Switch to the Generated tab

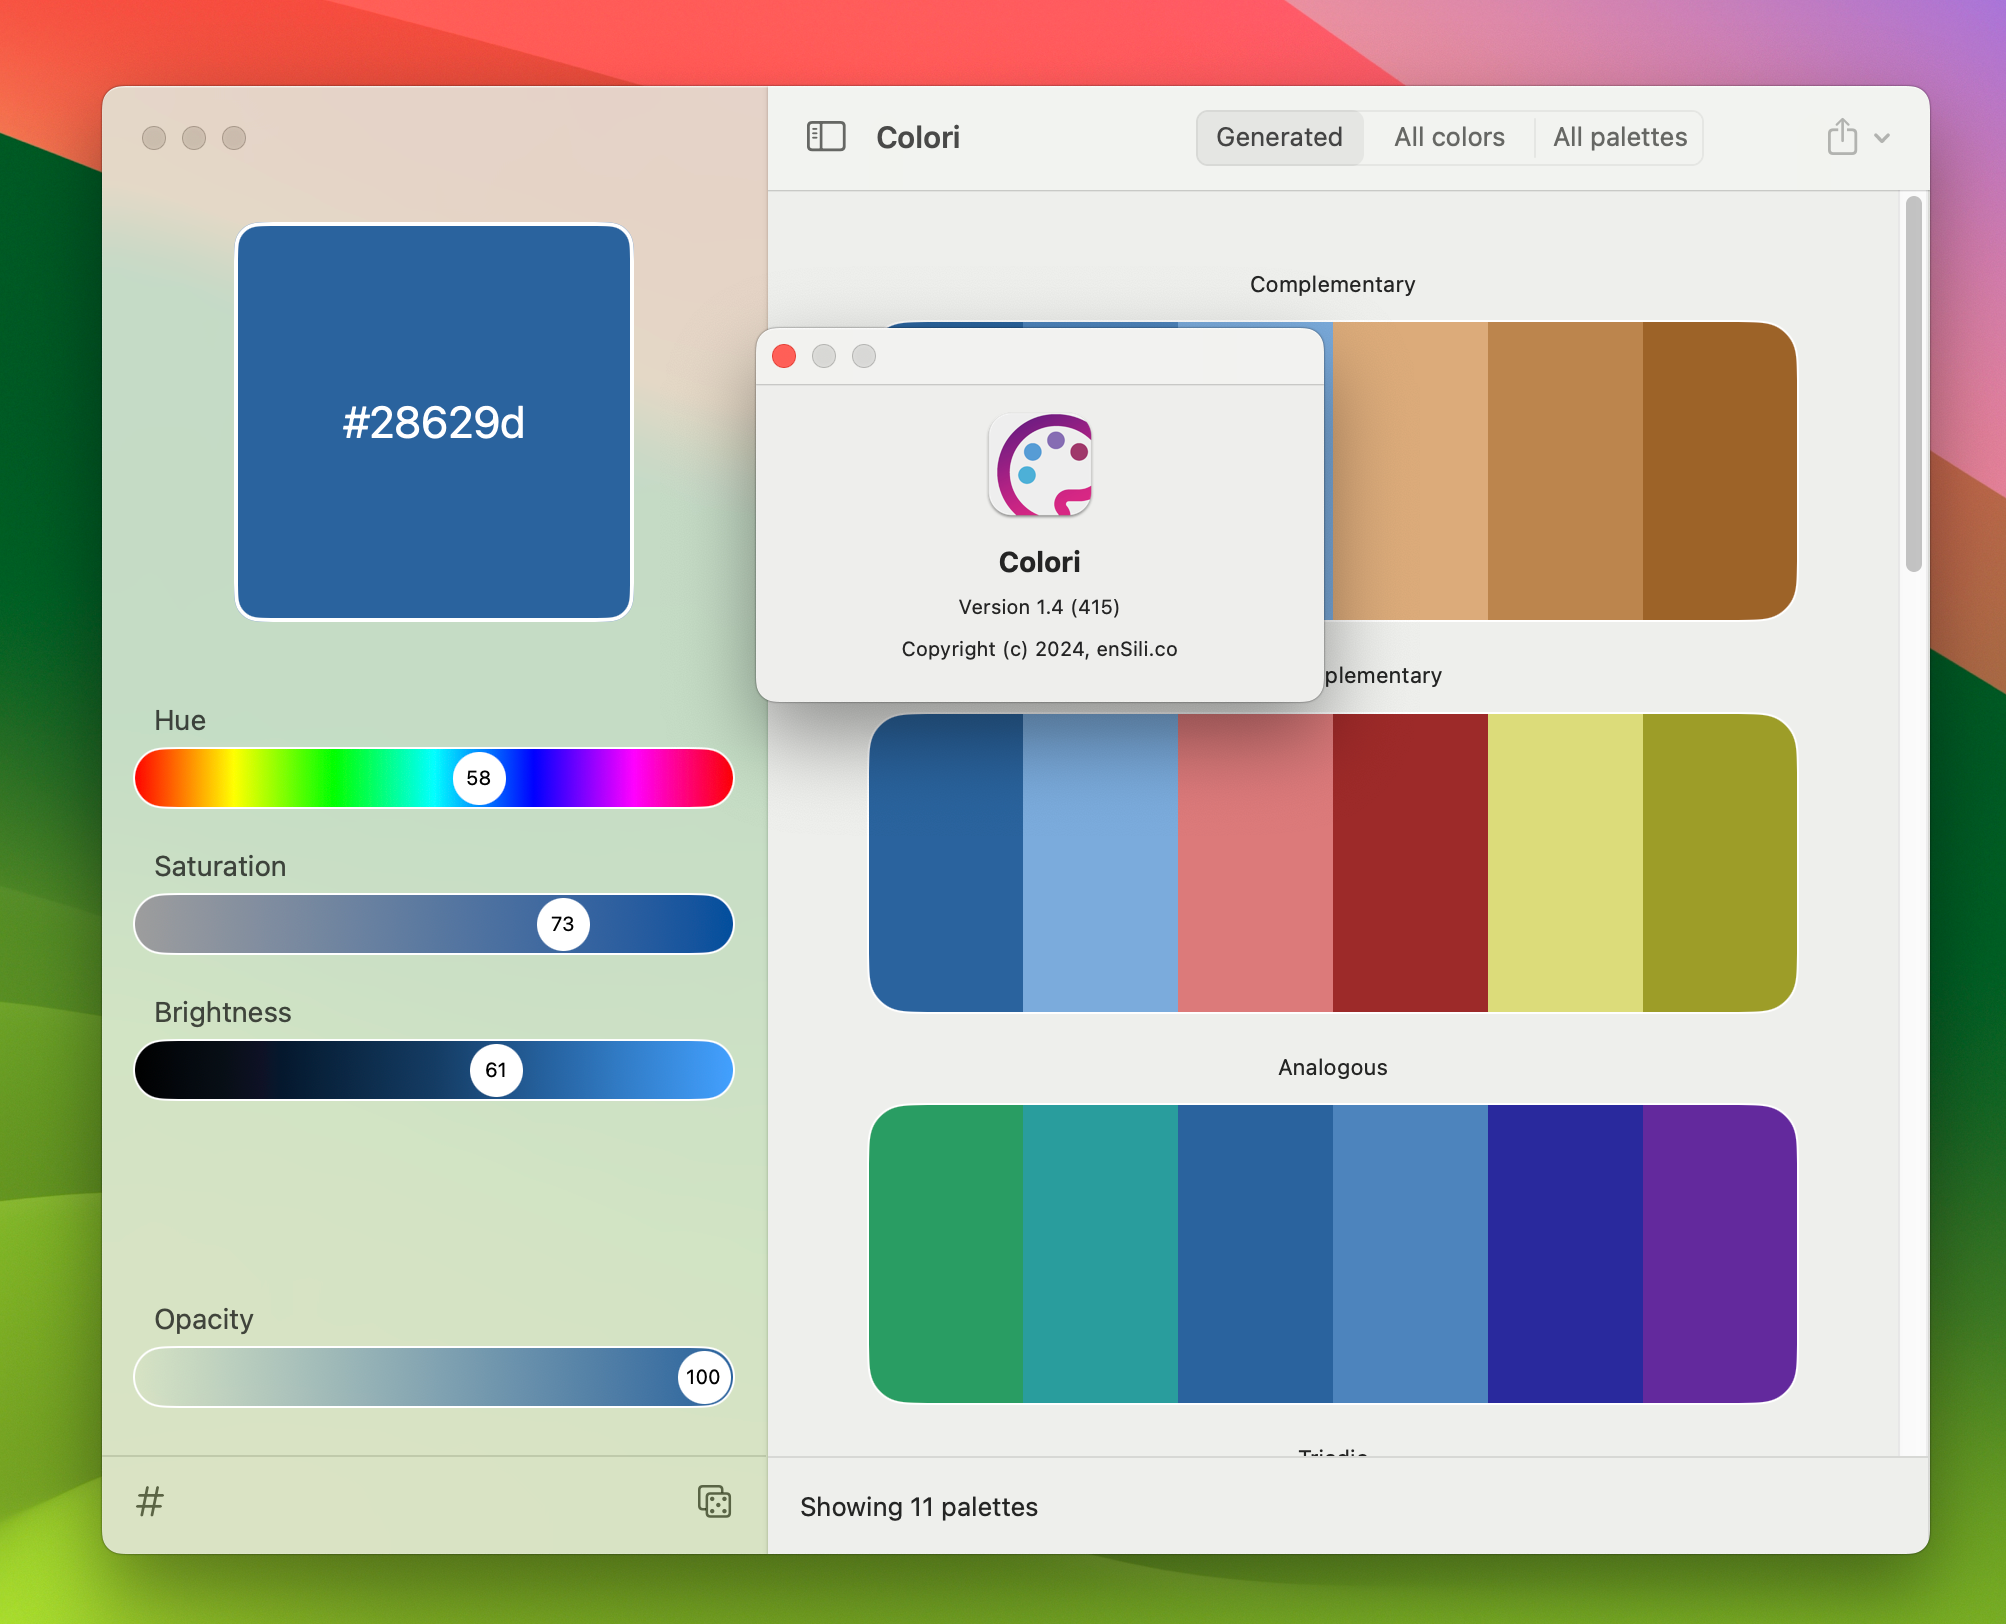click(x=1275, y=138)
